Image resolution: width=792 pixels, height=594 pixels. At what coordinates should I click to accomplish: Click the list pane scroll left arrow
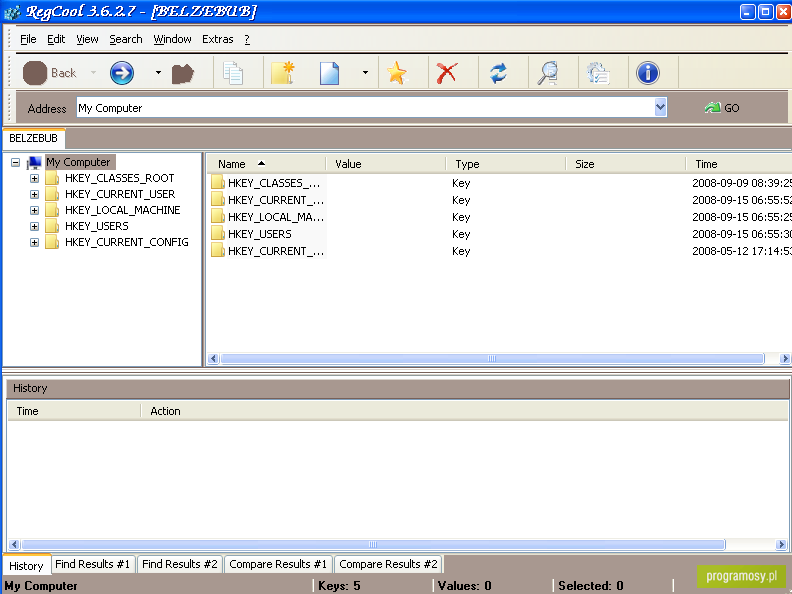[x=213, y=359]
